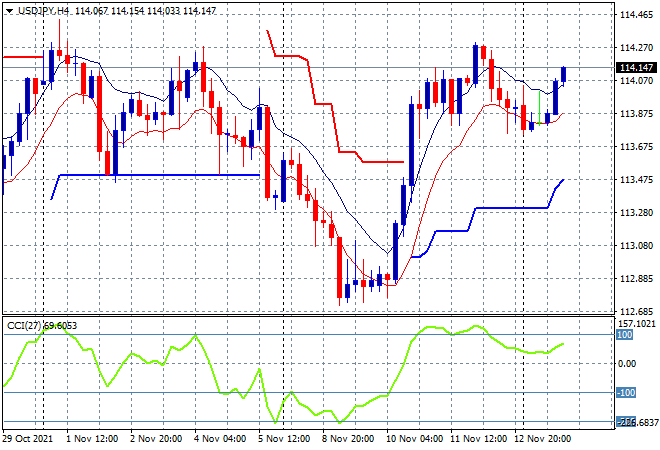
Task: Click the current price label 114.147
Action: click(636, 68)
